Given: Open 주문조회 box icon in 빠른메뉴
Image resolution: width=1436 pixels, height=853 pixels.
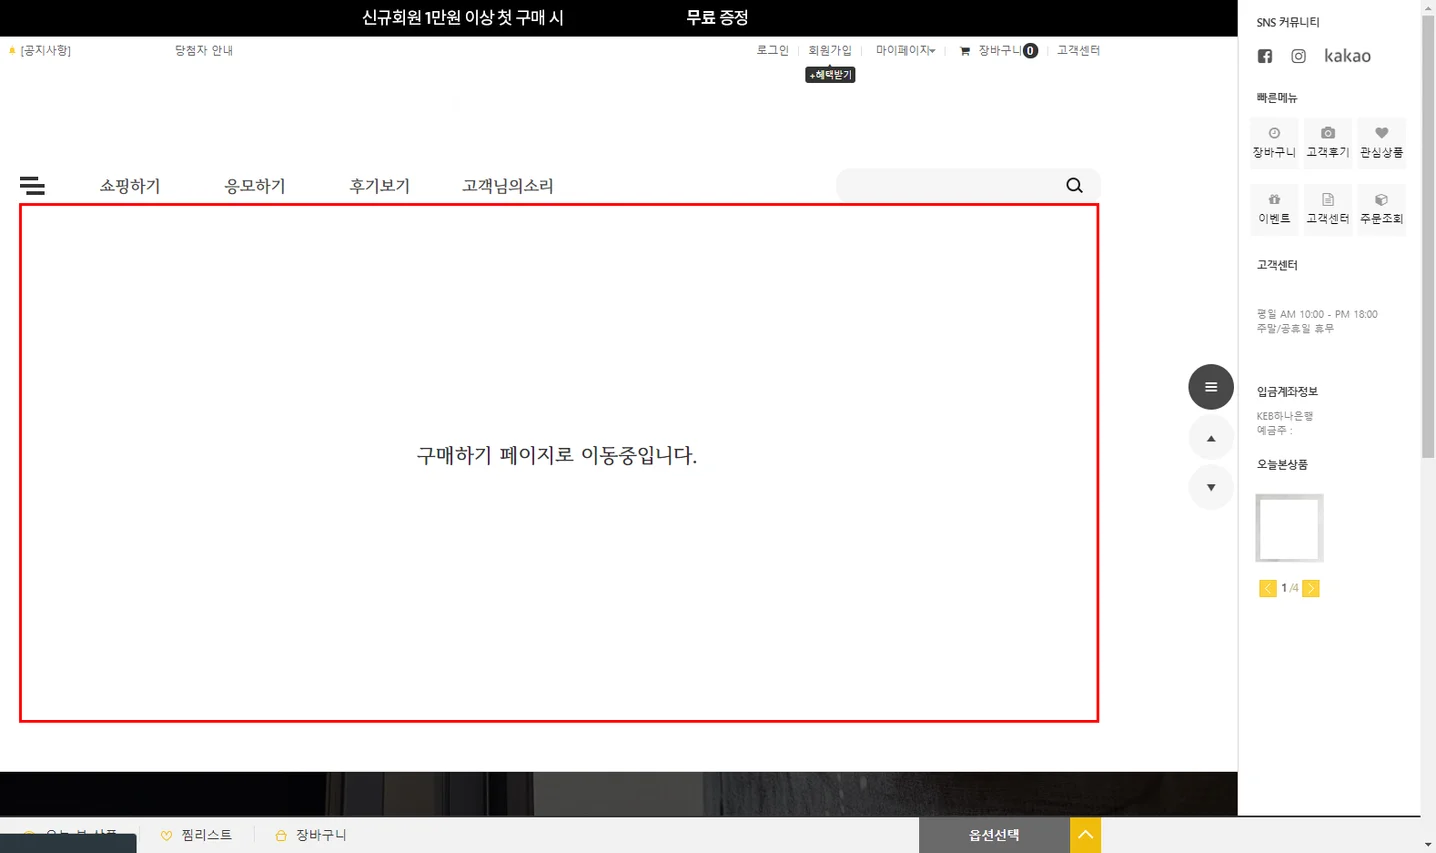Looking at the screenshot, I should (x=1381, y=209).
